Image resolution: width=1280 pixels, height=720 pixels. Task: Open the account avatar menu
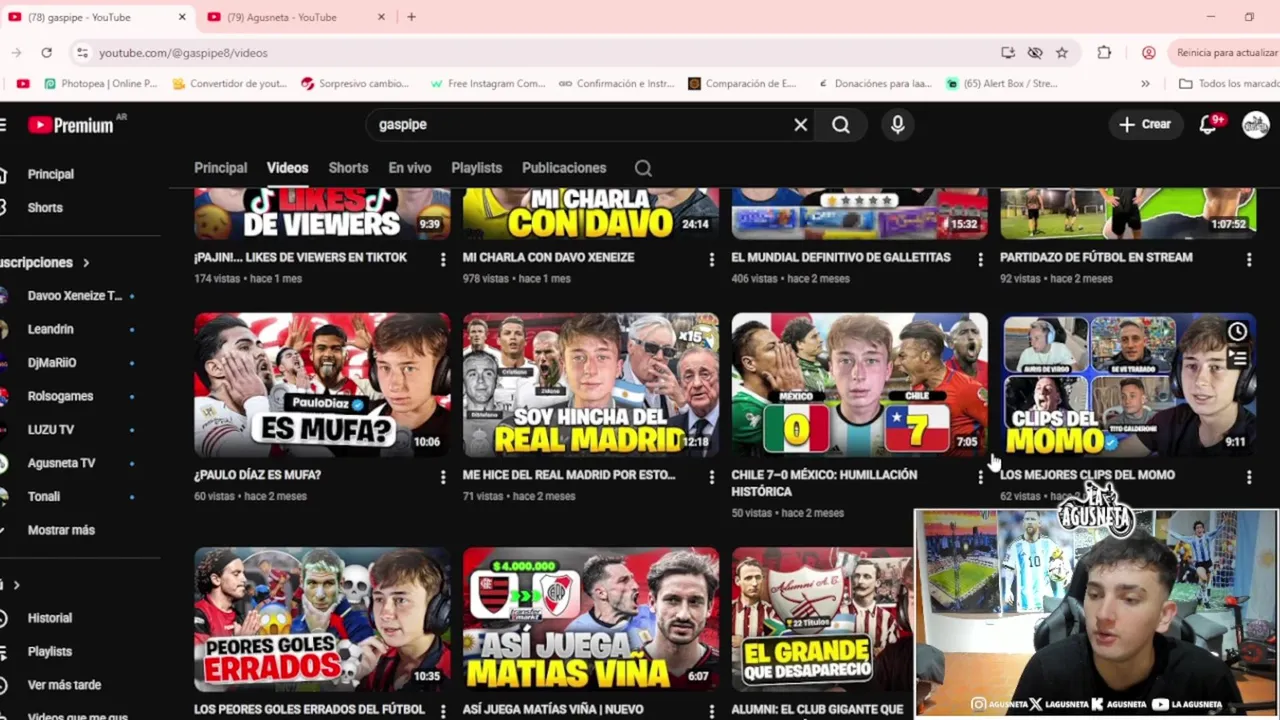click(1255, 125)
